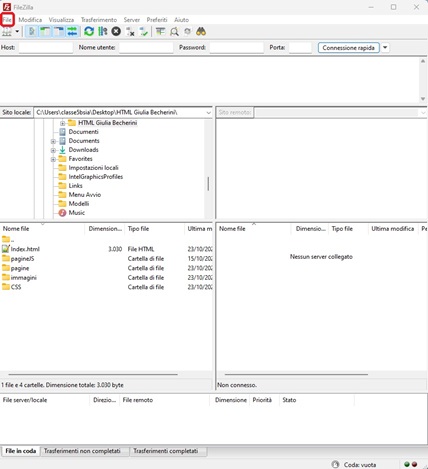Expand the Favorites tree node

pos(53,159)
